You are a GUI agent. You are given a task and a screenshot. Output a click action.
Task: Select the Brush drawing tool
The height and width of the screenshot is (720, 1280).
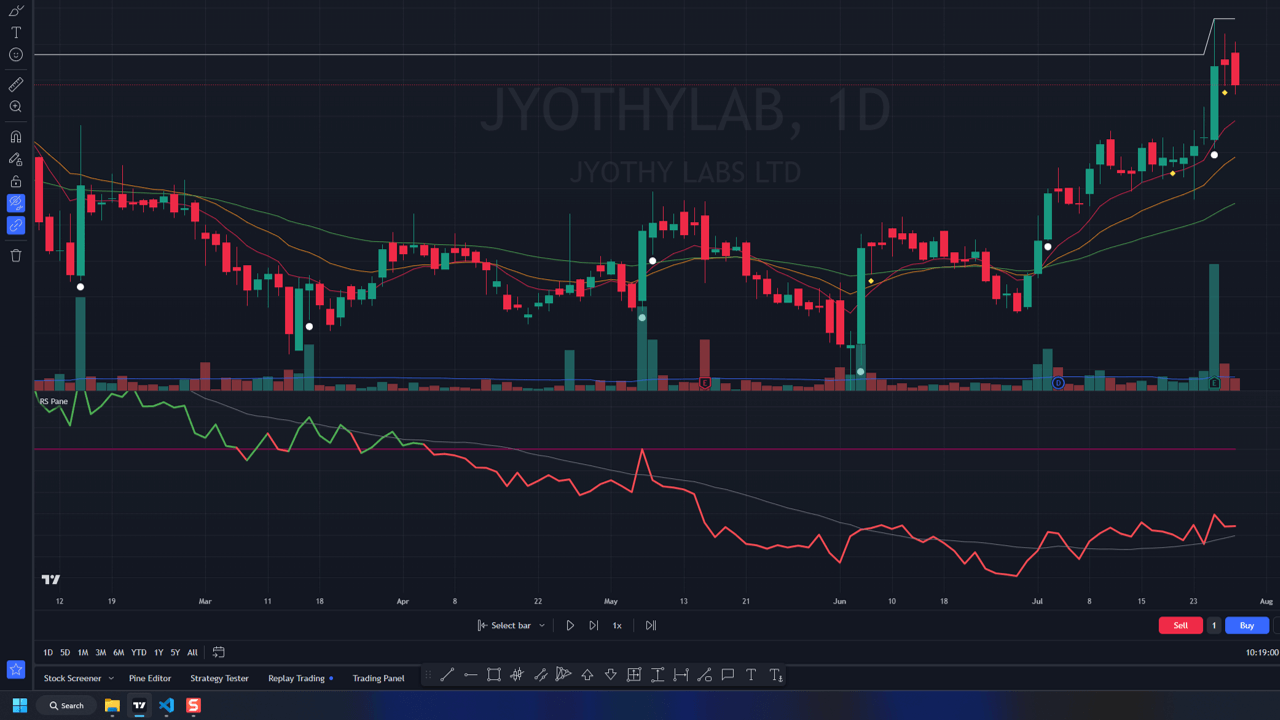click(x=16, y=11)
